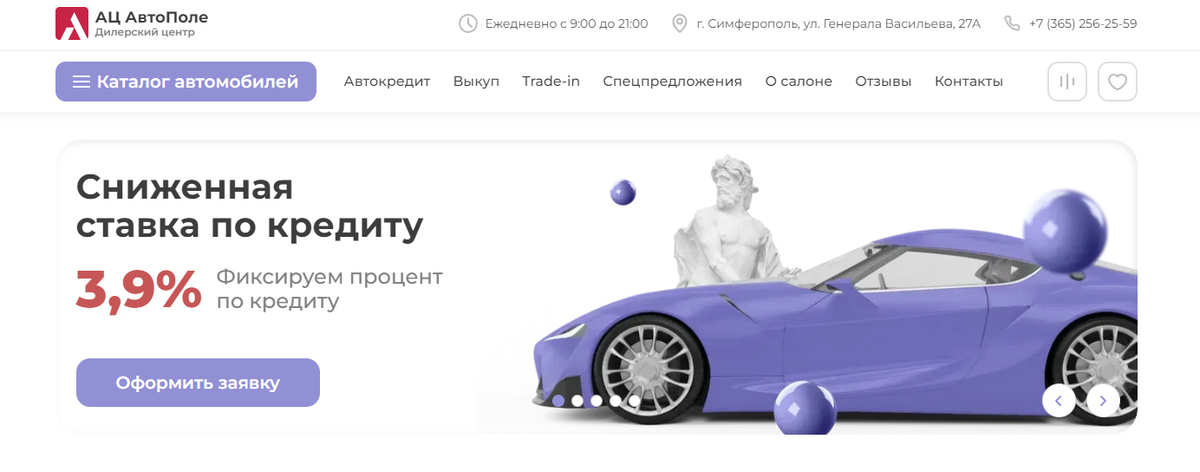Show the previous banner slide
Image resolution: width=1200 pixels, height=472 pixels.
pos(1059,401)
